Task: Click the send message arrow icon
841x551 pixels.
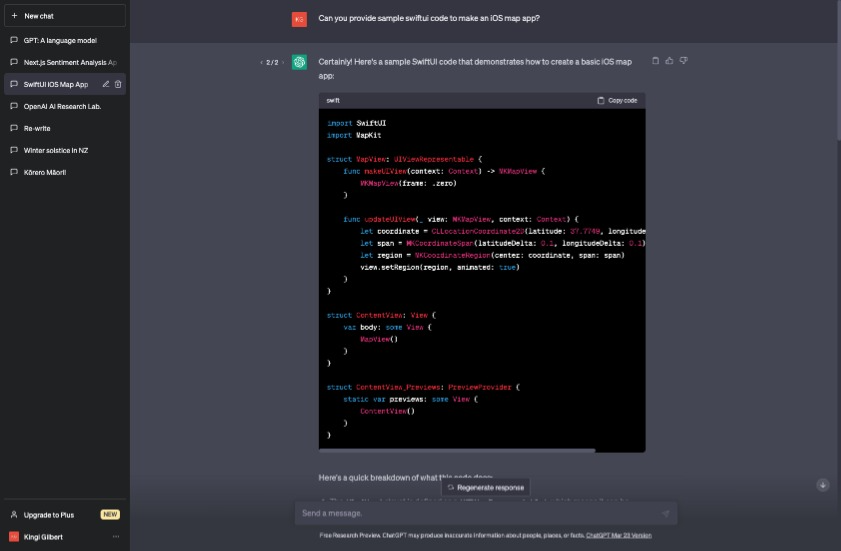Action: [x=666, y=513]
